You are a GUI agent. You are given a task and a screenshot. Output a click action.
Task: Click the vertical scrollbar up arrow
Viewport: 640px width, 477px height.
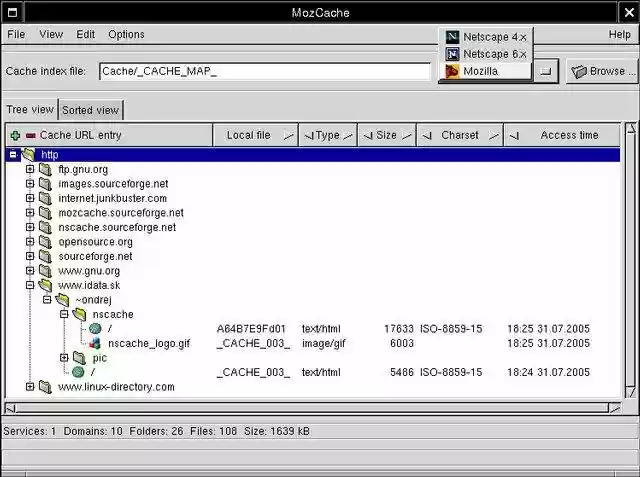[631, 129]
